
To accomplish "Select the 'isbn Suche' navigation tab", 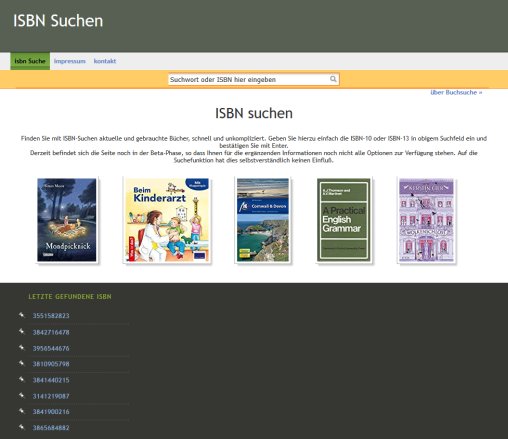I will tap(30, 61).
